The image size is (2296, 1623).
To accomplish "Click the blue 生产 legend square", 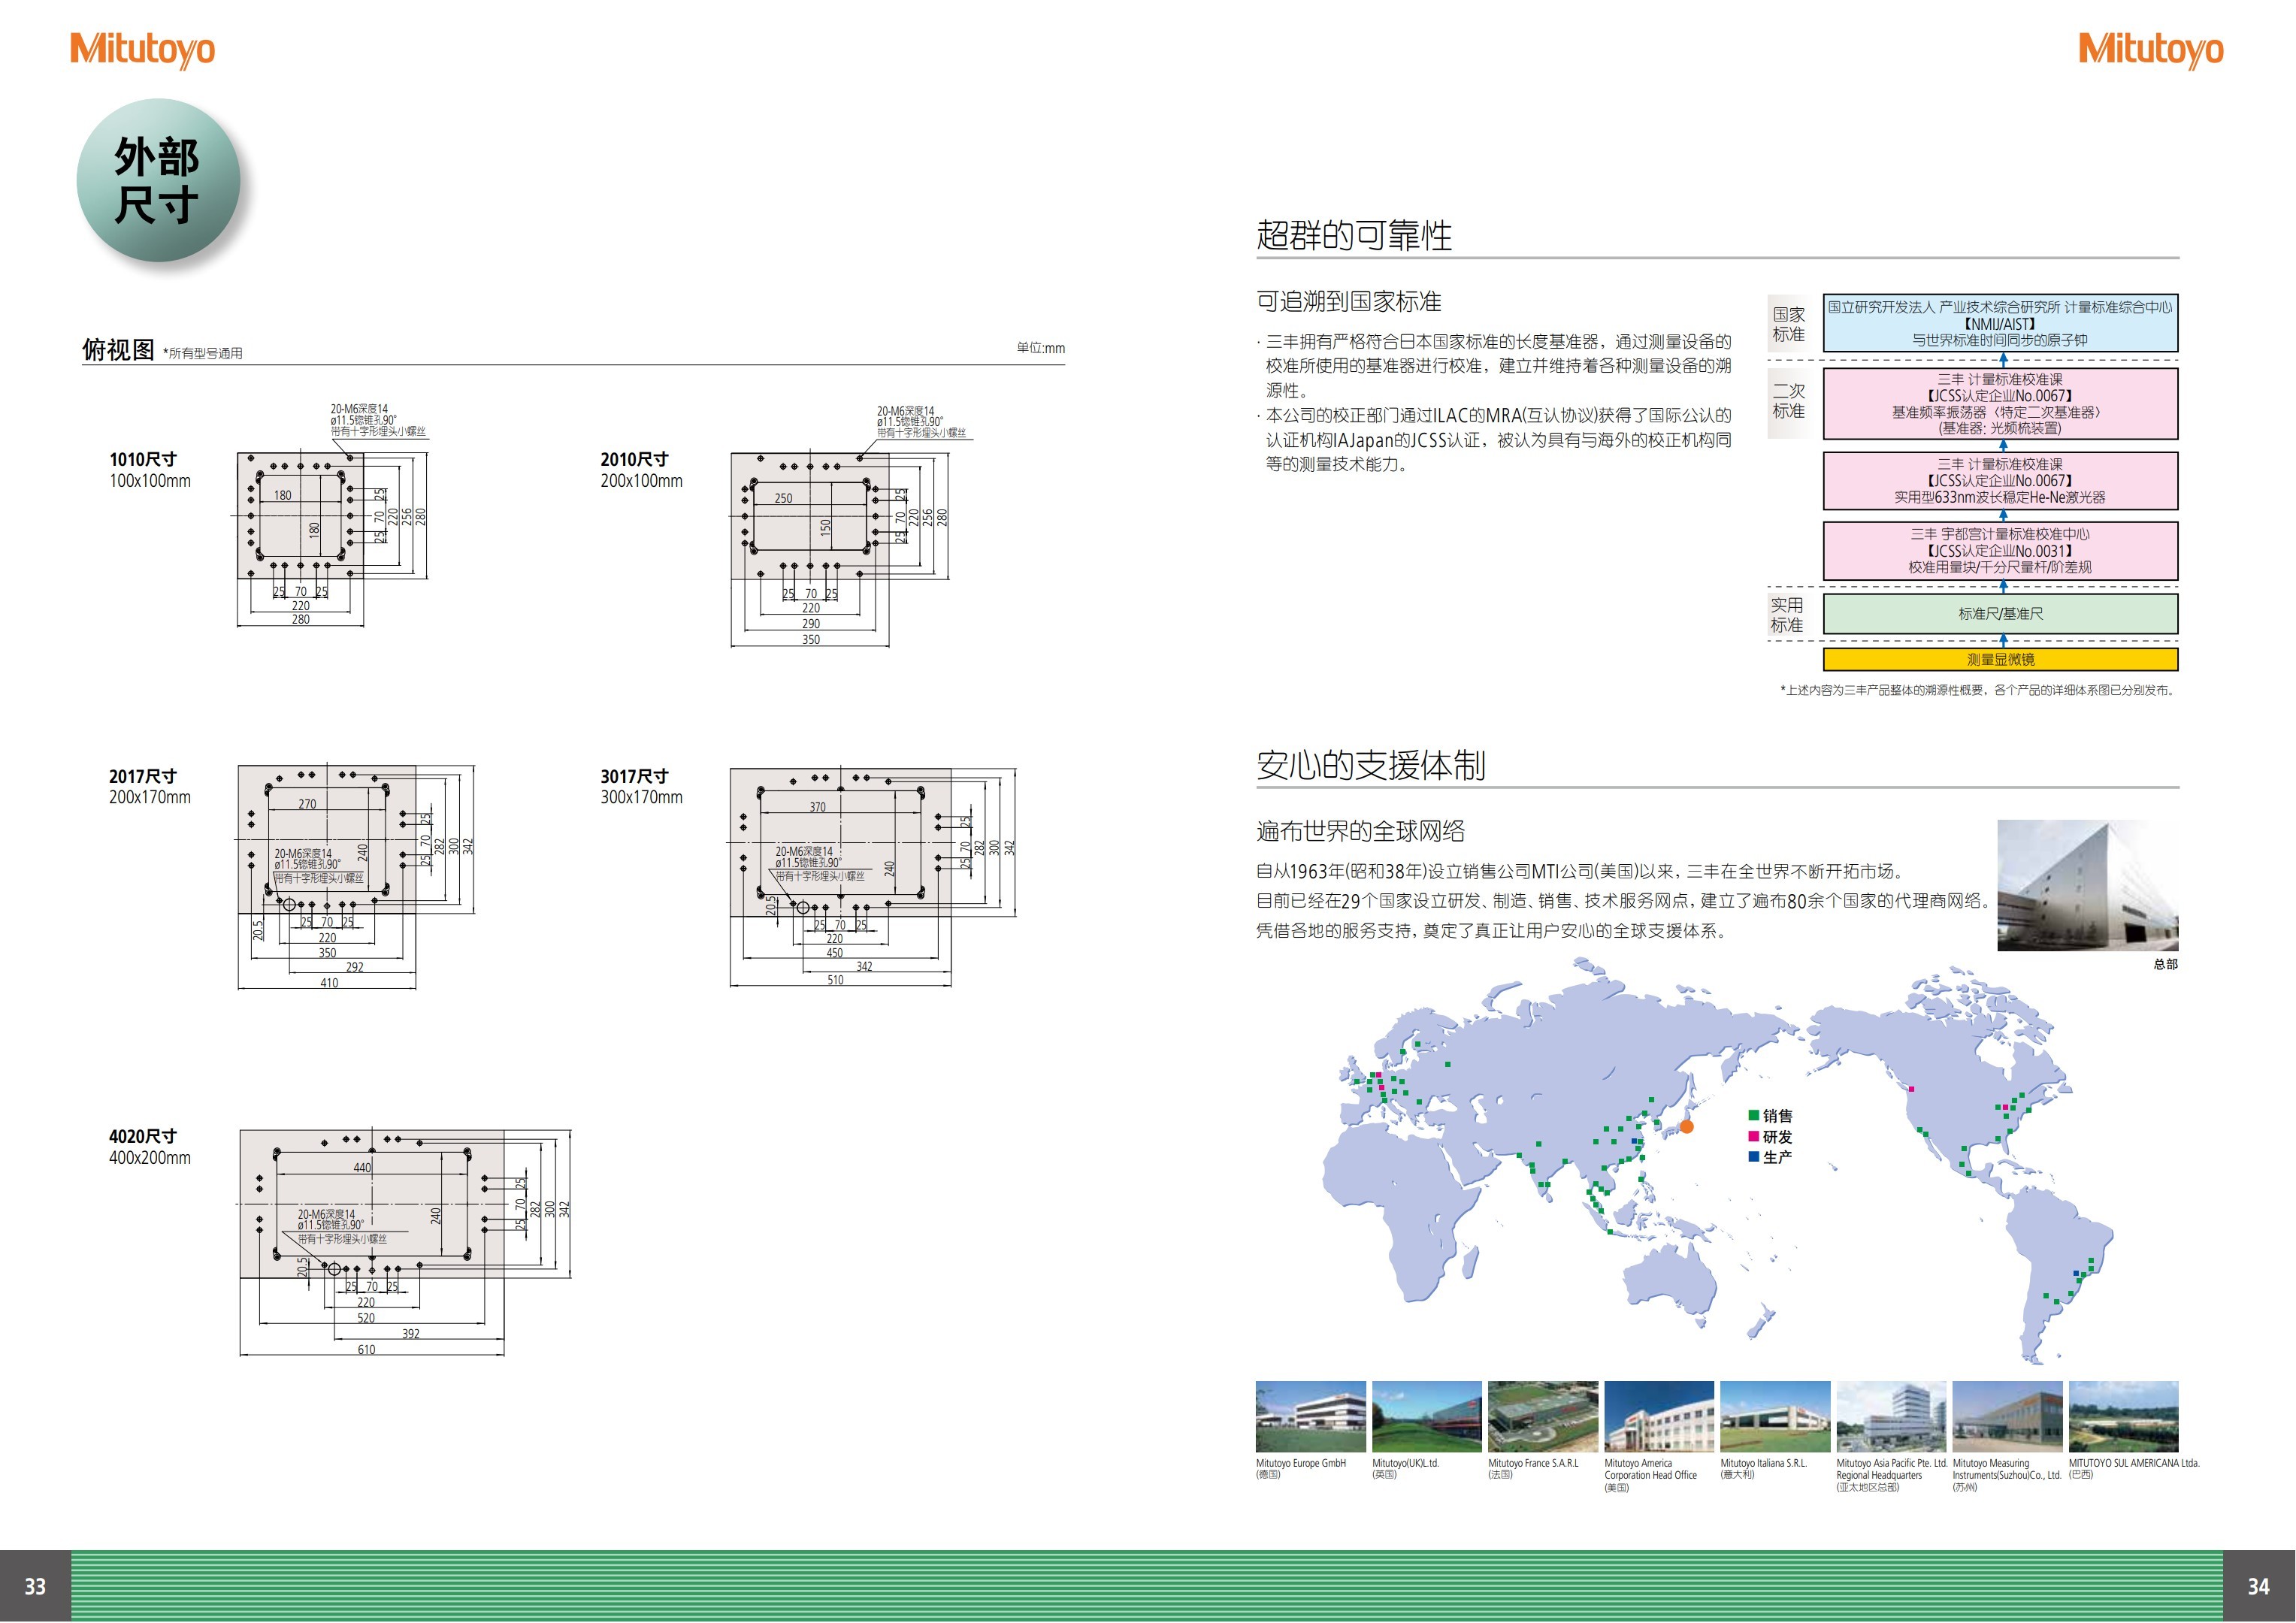I will point(1753,1156).
